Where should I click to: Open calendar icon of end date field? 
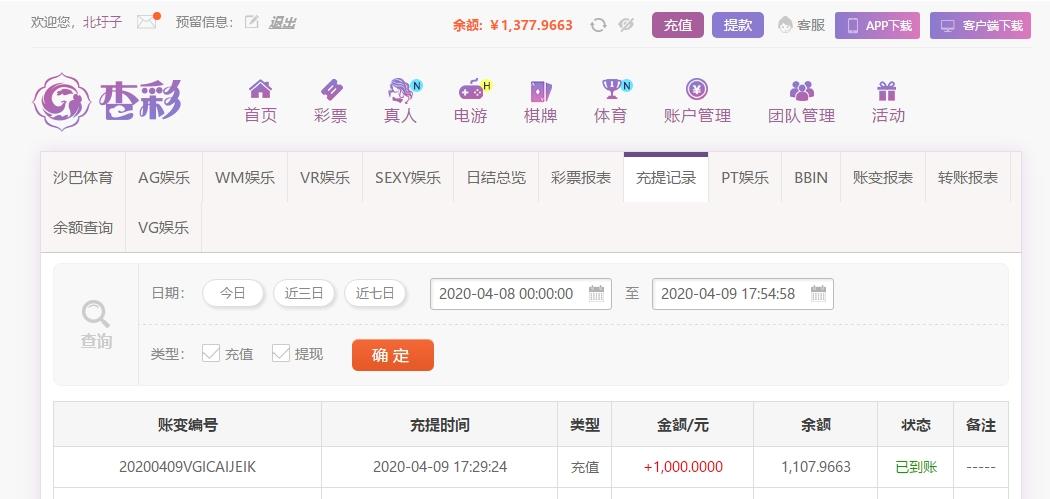(x=818, y=293)
